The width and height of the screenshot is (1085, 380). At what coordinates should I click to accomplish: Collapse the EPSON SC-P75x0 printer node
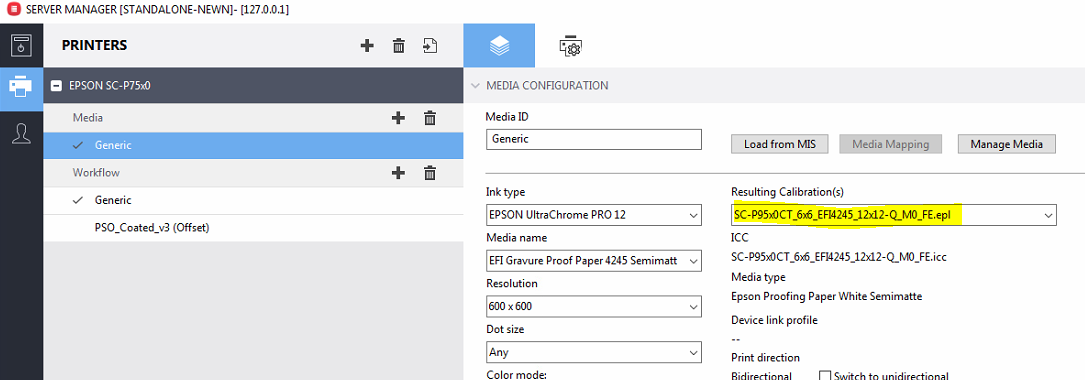[57, 86]
